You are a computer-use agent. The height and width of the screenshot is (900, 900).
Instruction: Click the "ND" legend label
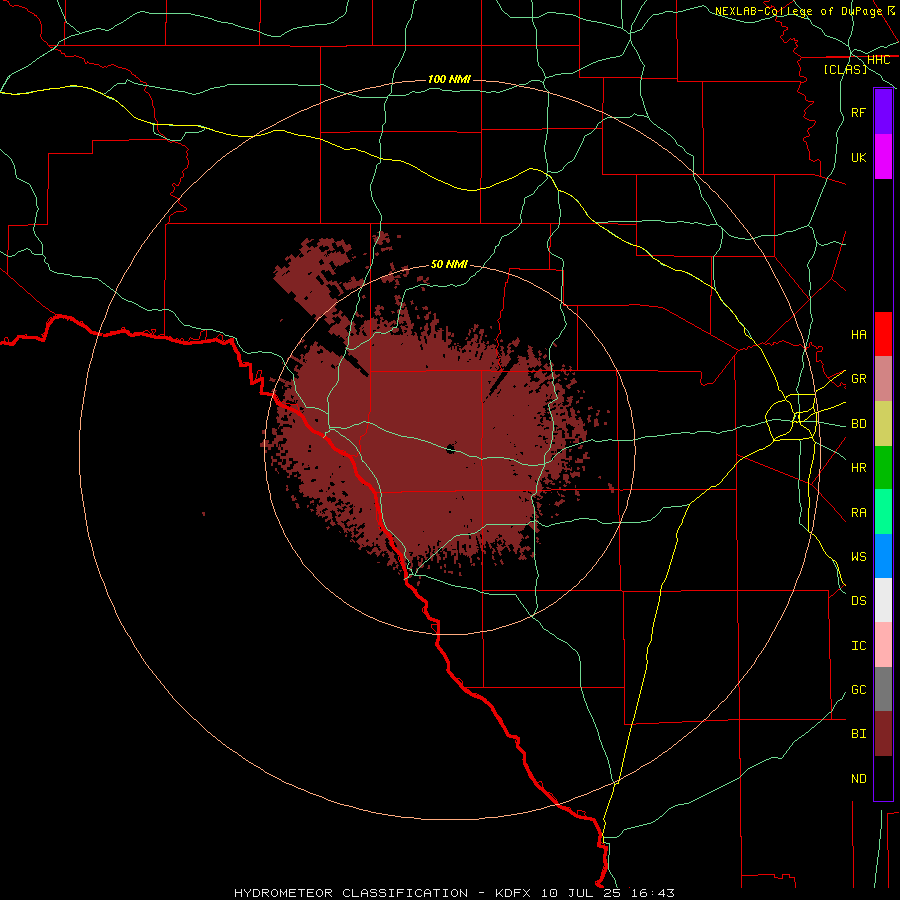coord(858,779)
